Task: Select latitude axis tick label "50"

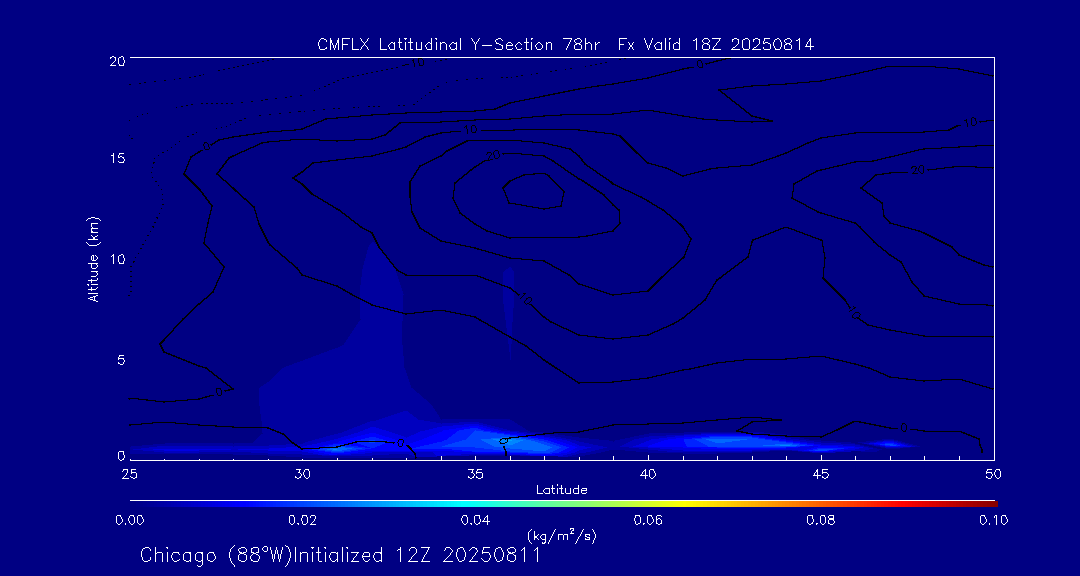Action: 993,474
